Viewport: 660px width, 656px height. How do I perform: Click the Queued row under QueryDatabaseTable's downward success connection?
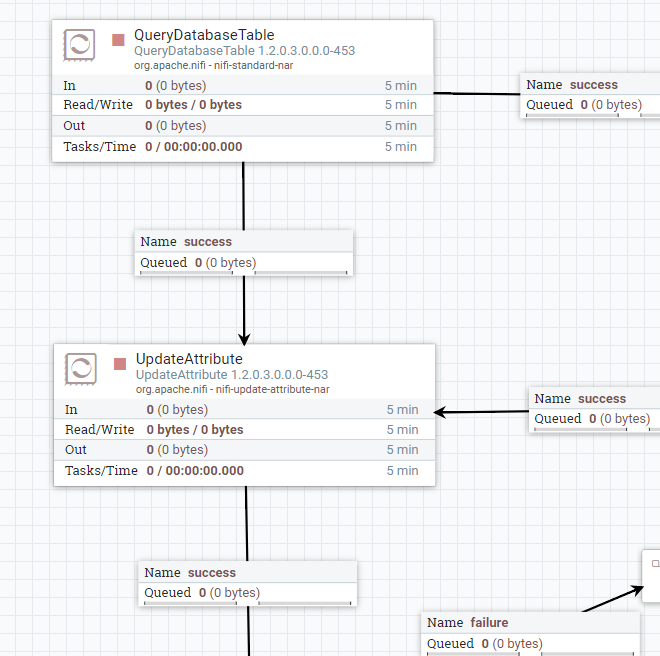[x=244, y=263]
